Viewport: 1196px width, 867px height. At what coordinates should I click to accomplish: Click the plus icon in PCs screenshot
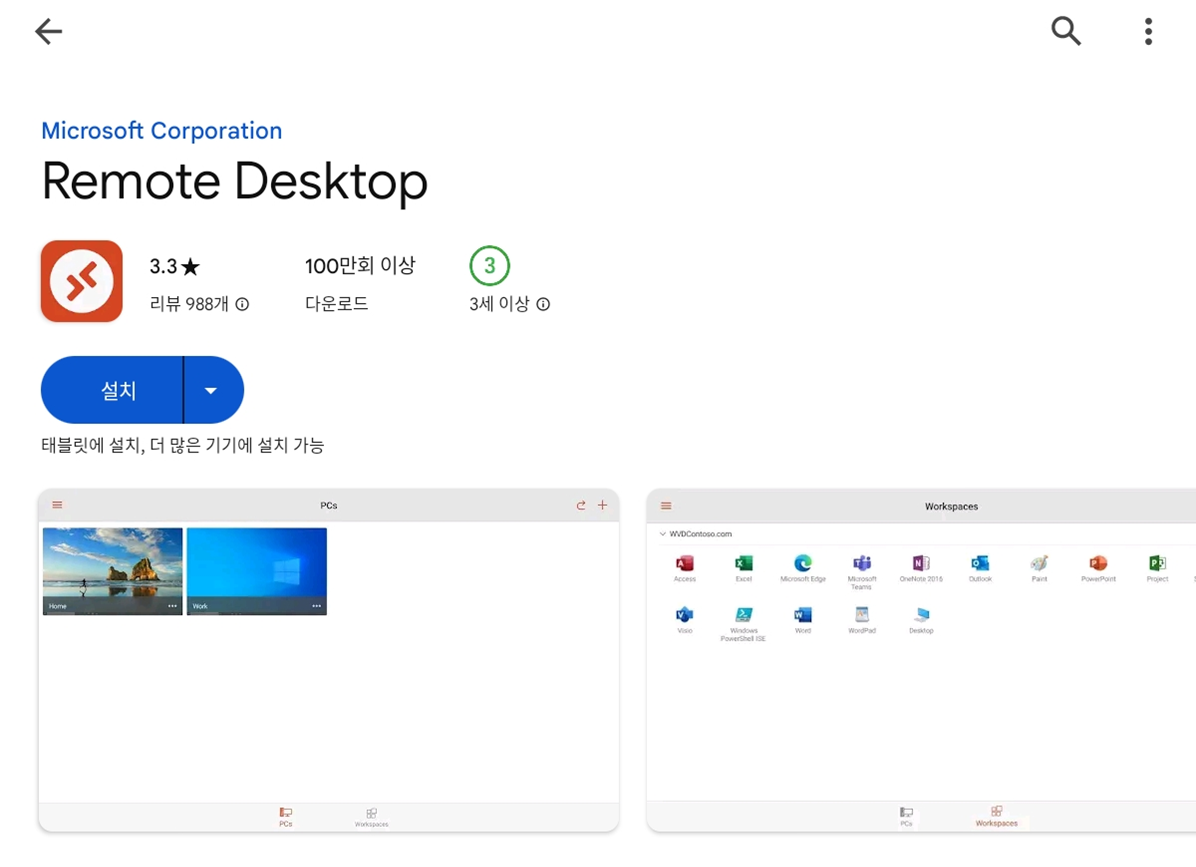[603, 505]
